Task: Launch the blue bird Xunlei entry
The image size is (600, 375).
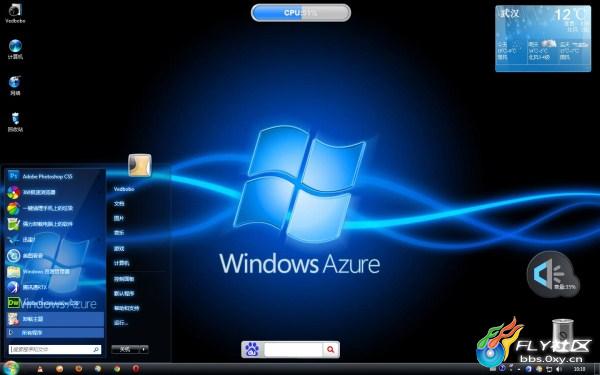Action: (x=55, y=240)
